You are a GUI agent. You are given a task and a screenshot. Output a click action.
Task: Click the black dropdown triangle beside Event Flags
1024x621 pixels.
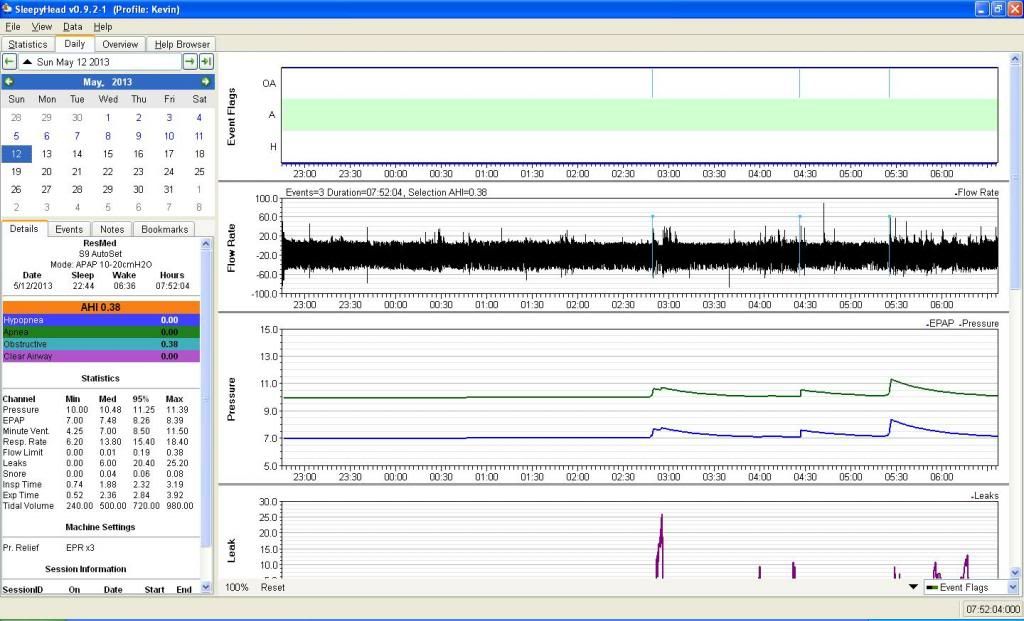point(914,587)
